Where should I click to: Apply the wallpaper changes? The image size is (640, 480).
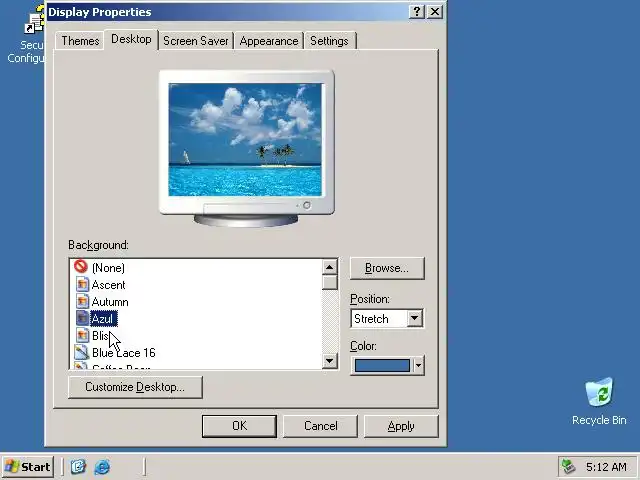point(401,426)
